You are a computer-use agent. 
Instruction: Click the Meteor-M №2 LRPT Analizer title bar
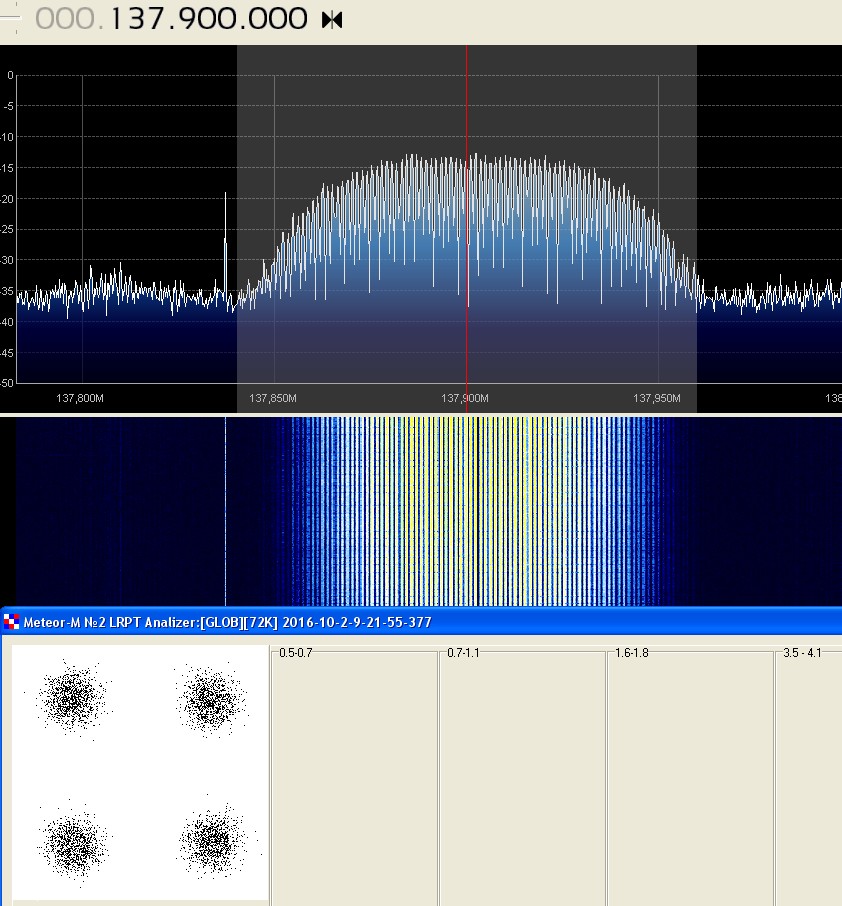(x=422, y=622)
